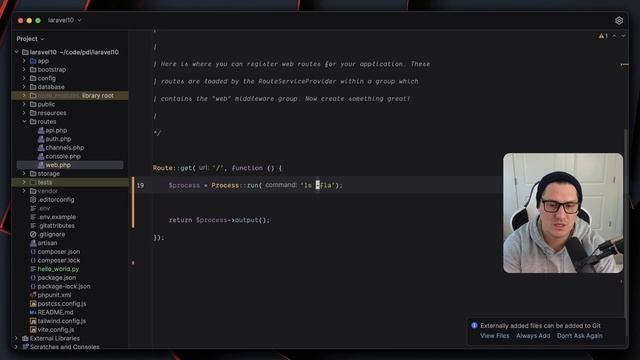Select the postcss.config.js file icon
The image size is (640, 360).
coord(33,304)
